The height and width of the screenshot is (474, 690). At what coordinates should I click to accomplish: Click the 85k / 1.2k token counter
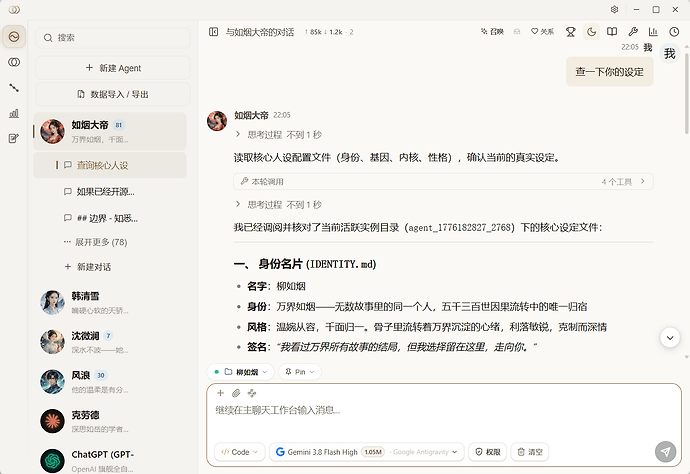tap(329, 32)
